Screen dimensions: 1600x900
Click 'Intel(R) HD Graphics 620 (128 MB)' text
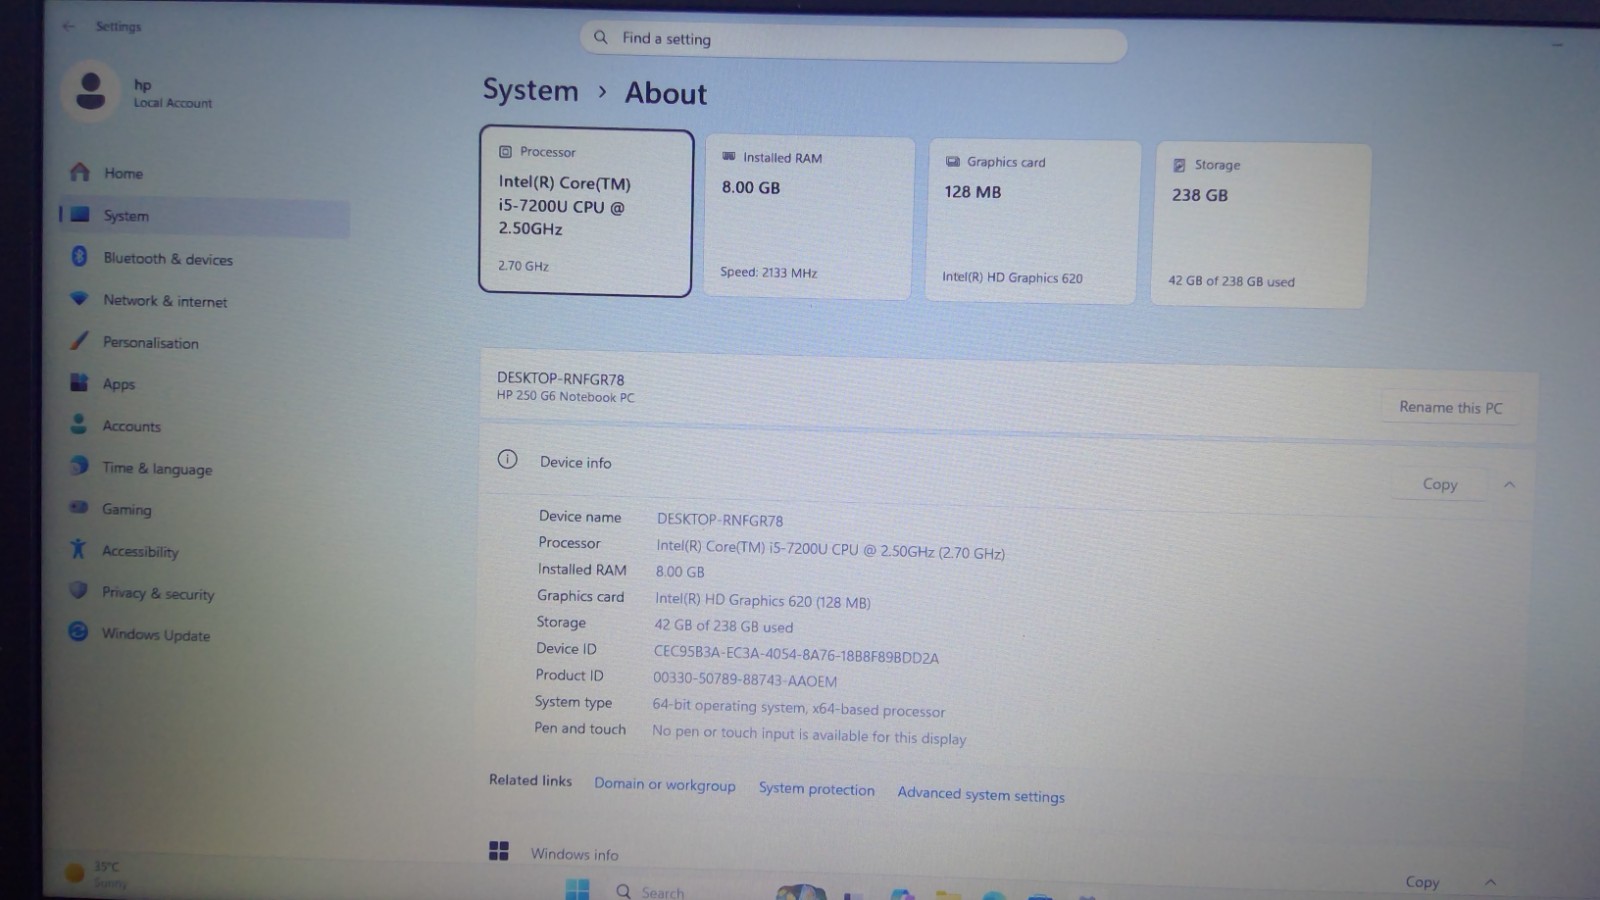tap(762, 600)
